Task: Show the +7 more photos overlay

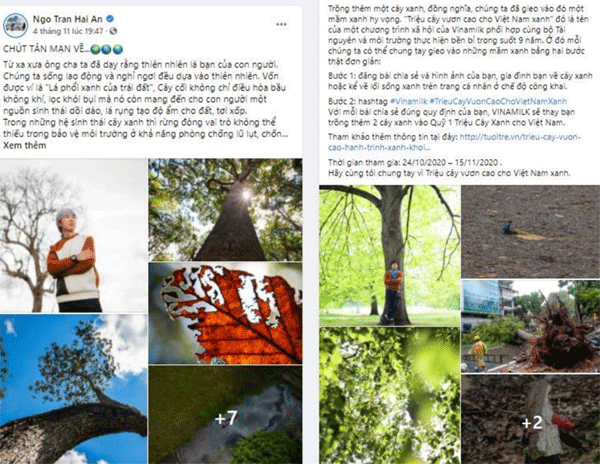Action: pyautogui.click(x=225, y=415)
